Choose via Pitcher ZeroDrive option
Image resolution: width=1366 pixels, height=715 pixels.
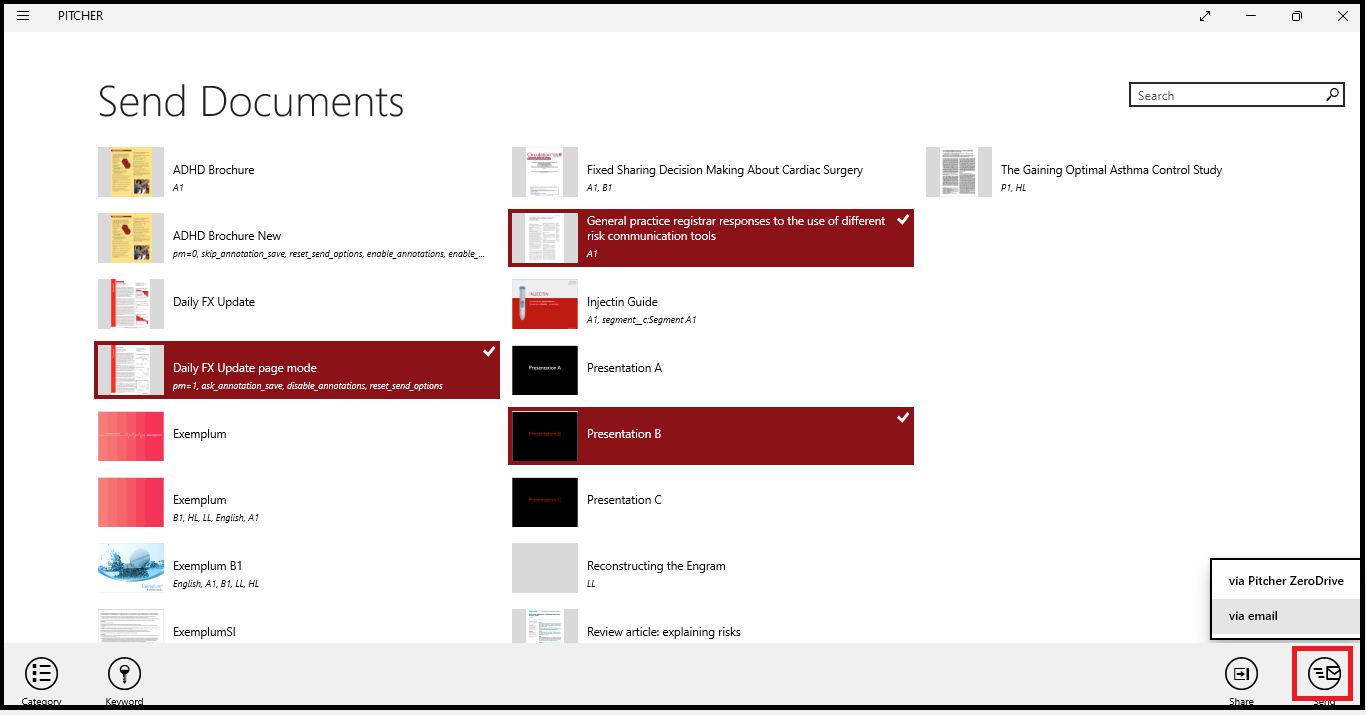point(1285,581)
